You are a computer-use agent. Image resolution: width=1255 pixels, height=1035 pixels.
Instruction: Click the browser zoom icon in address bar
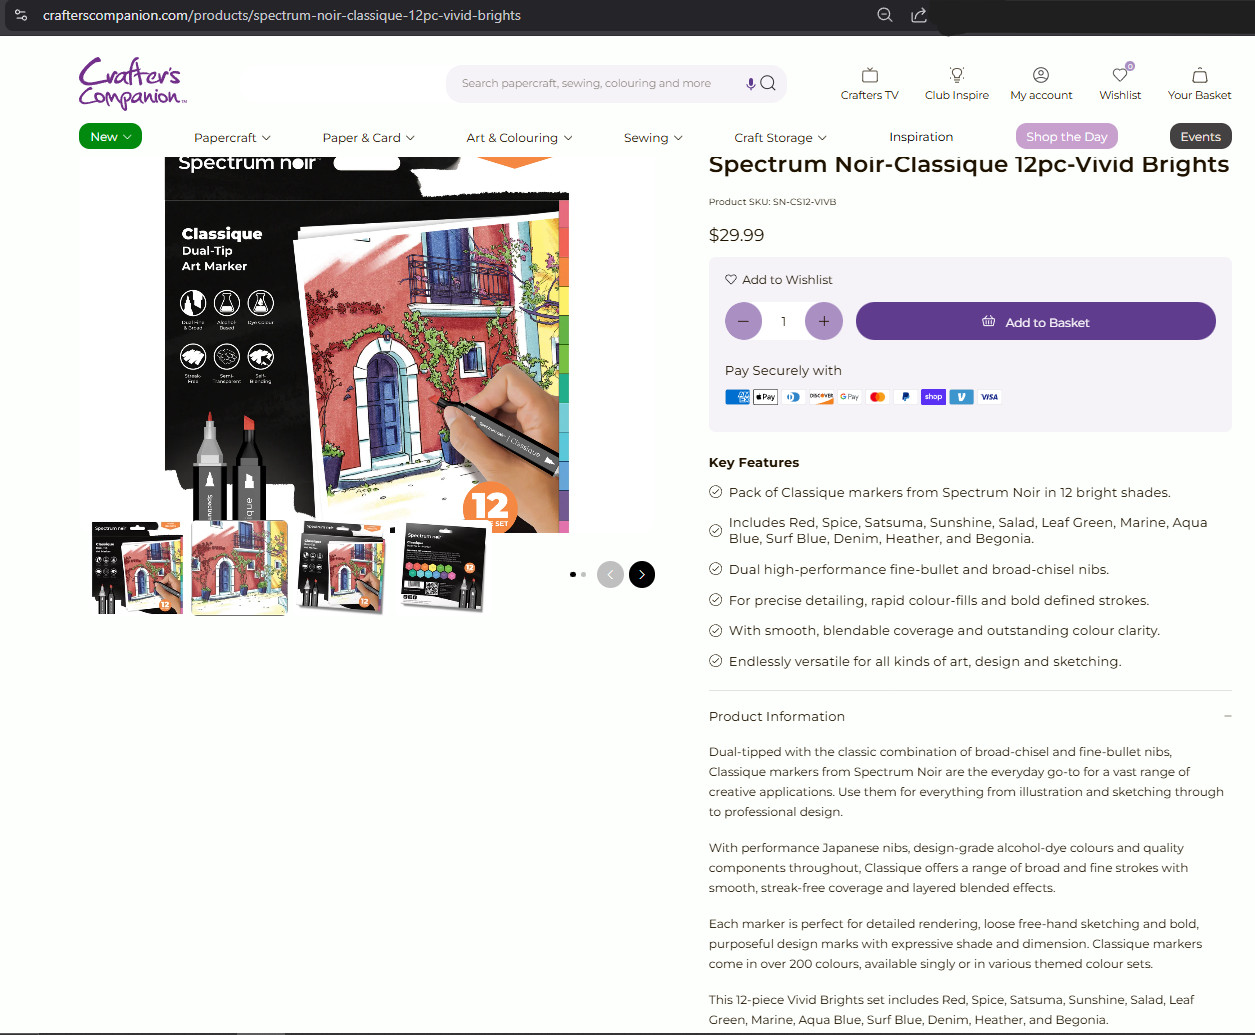pos(885,15)
